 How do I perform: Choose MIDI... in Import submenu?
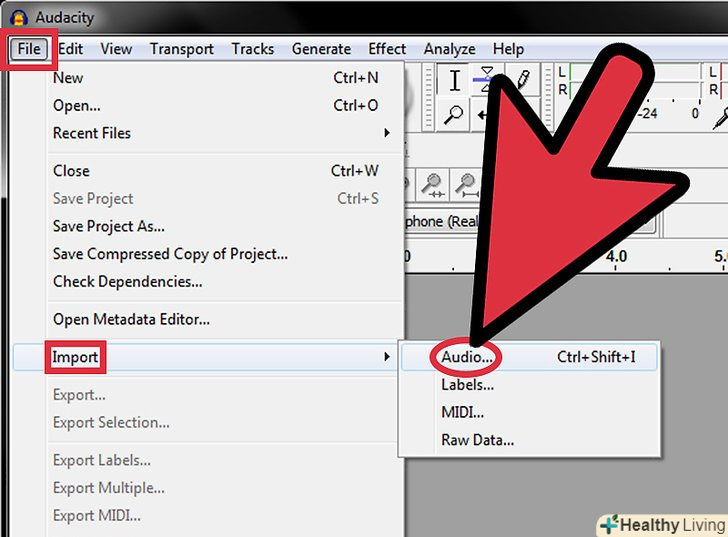tap(529, 413)
